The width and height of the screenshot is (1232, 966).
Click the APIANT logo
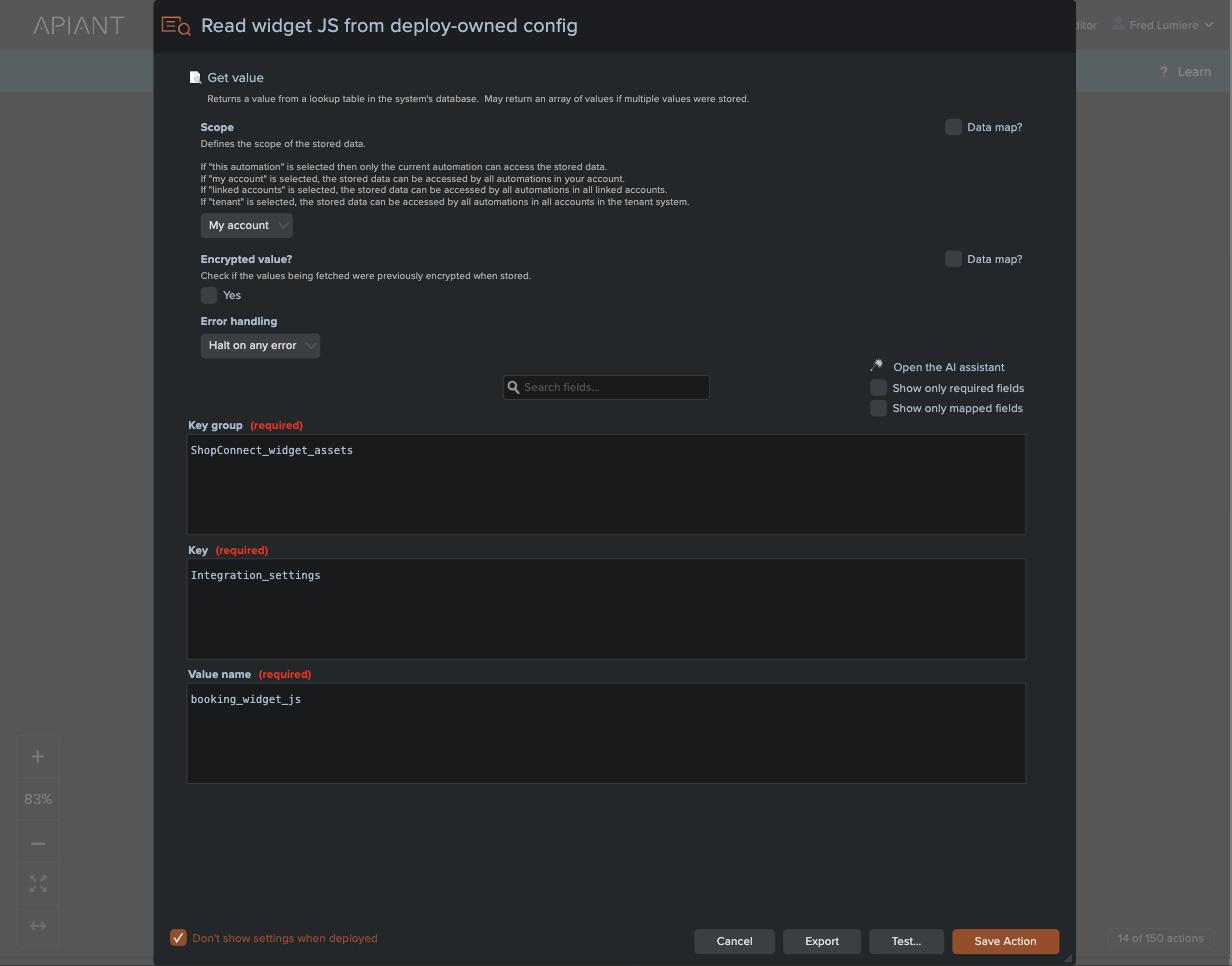click(x=79, y=25)
